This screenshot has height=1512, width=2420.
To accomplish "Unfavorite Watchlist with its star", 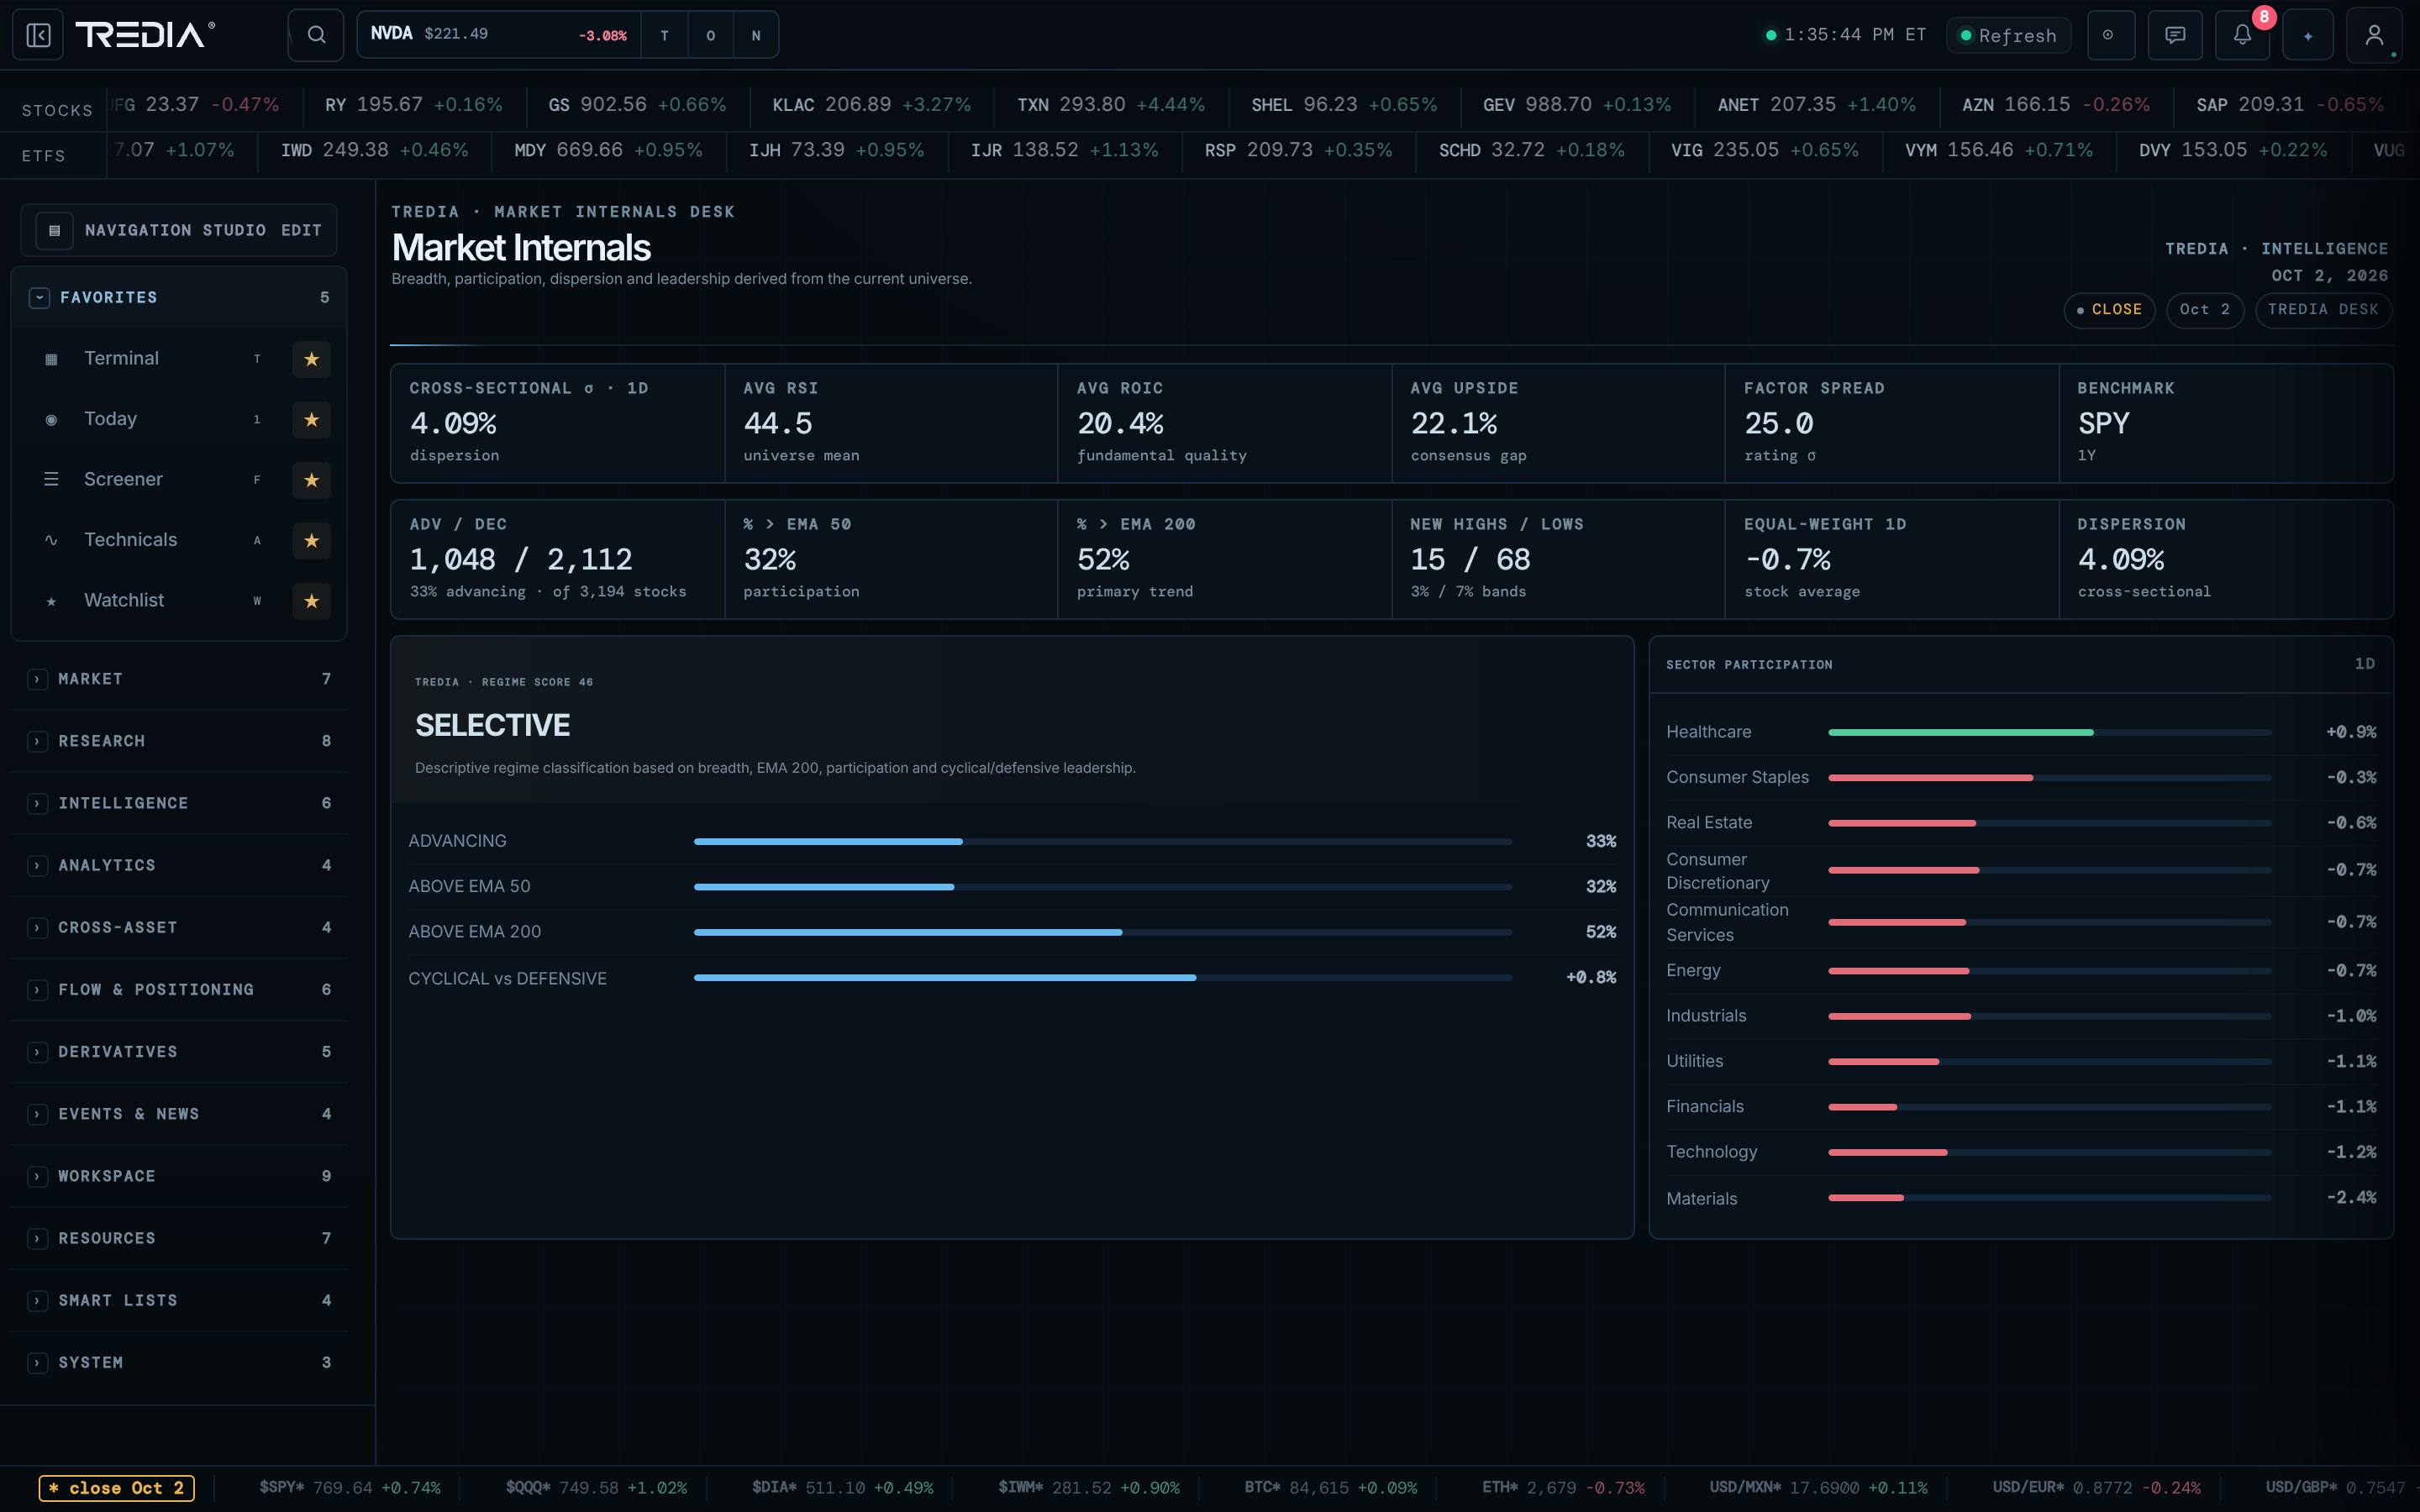I will [x=311, y=601].
